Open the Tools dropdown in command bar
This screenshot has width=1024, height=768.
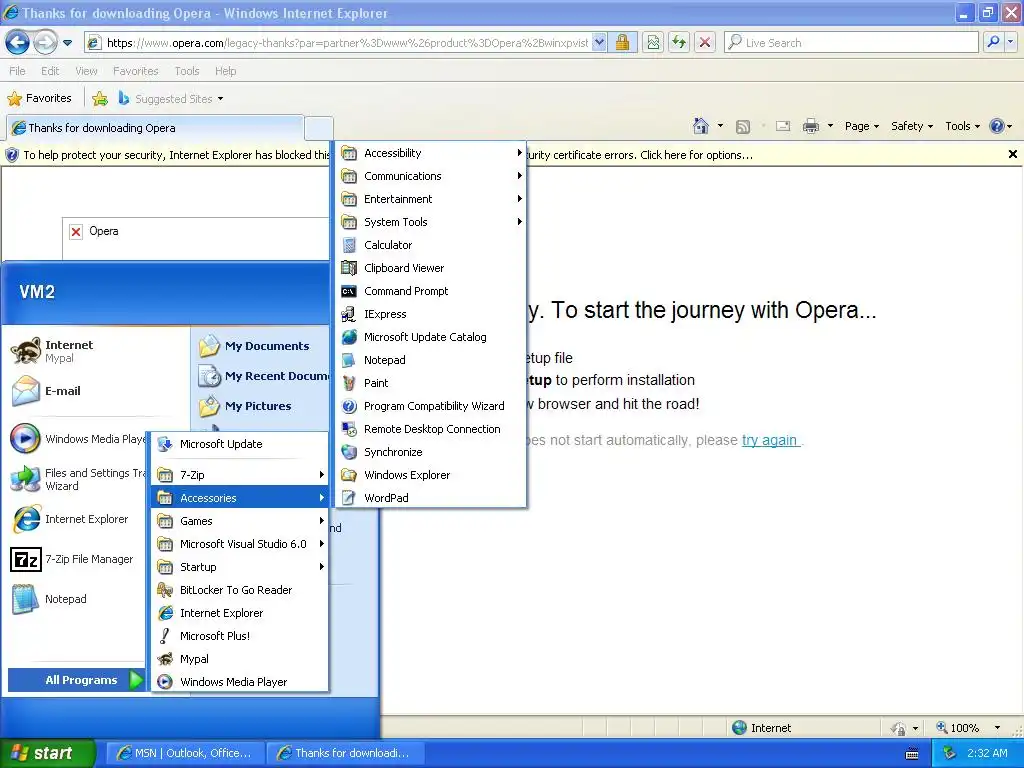click(x=962, y=126)
